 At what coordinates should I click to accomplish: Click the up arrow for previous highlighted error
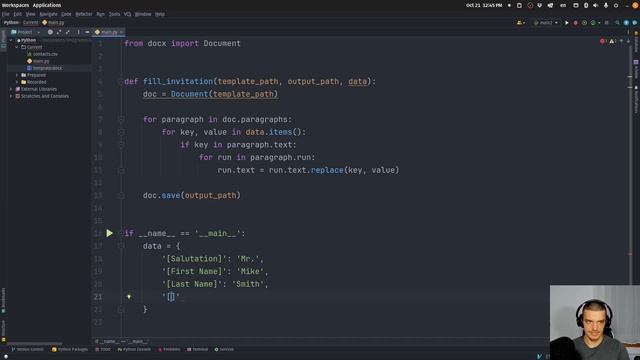(622, 41)
